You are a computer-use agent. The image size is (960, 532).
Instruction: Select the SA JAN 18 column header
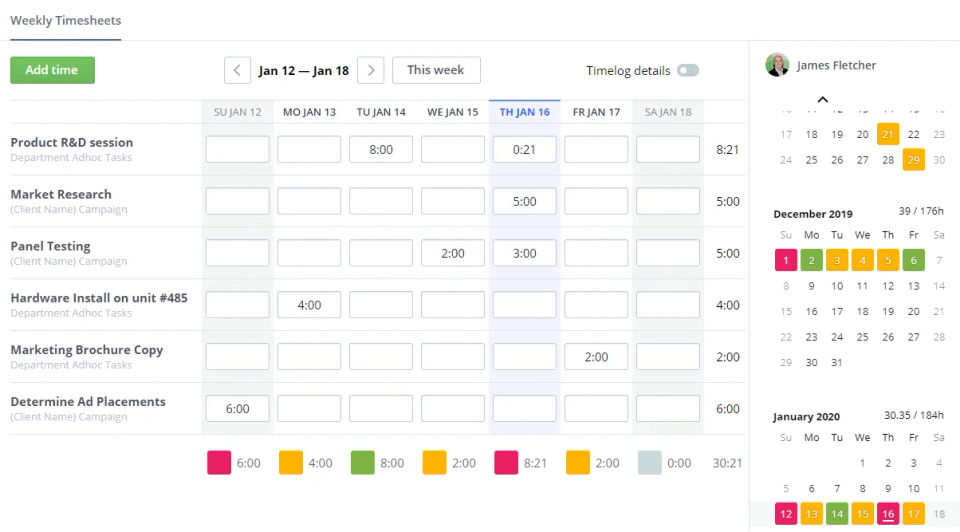pyautogui.click(x=668, y=112)
